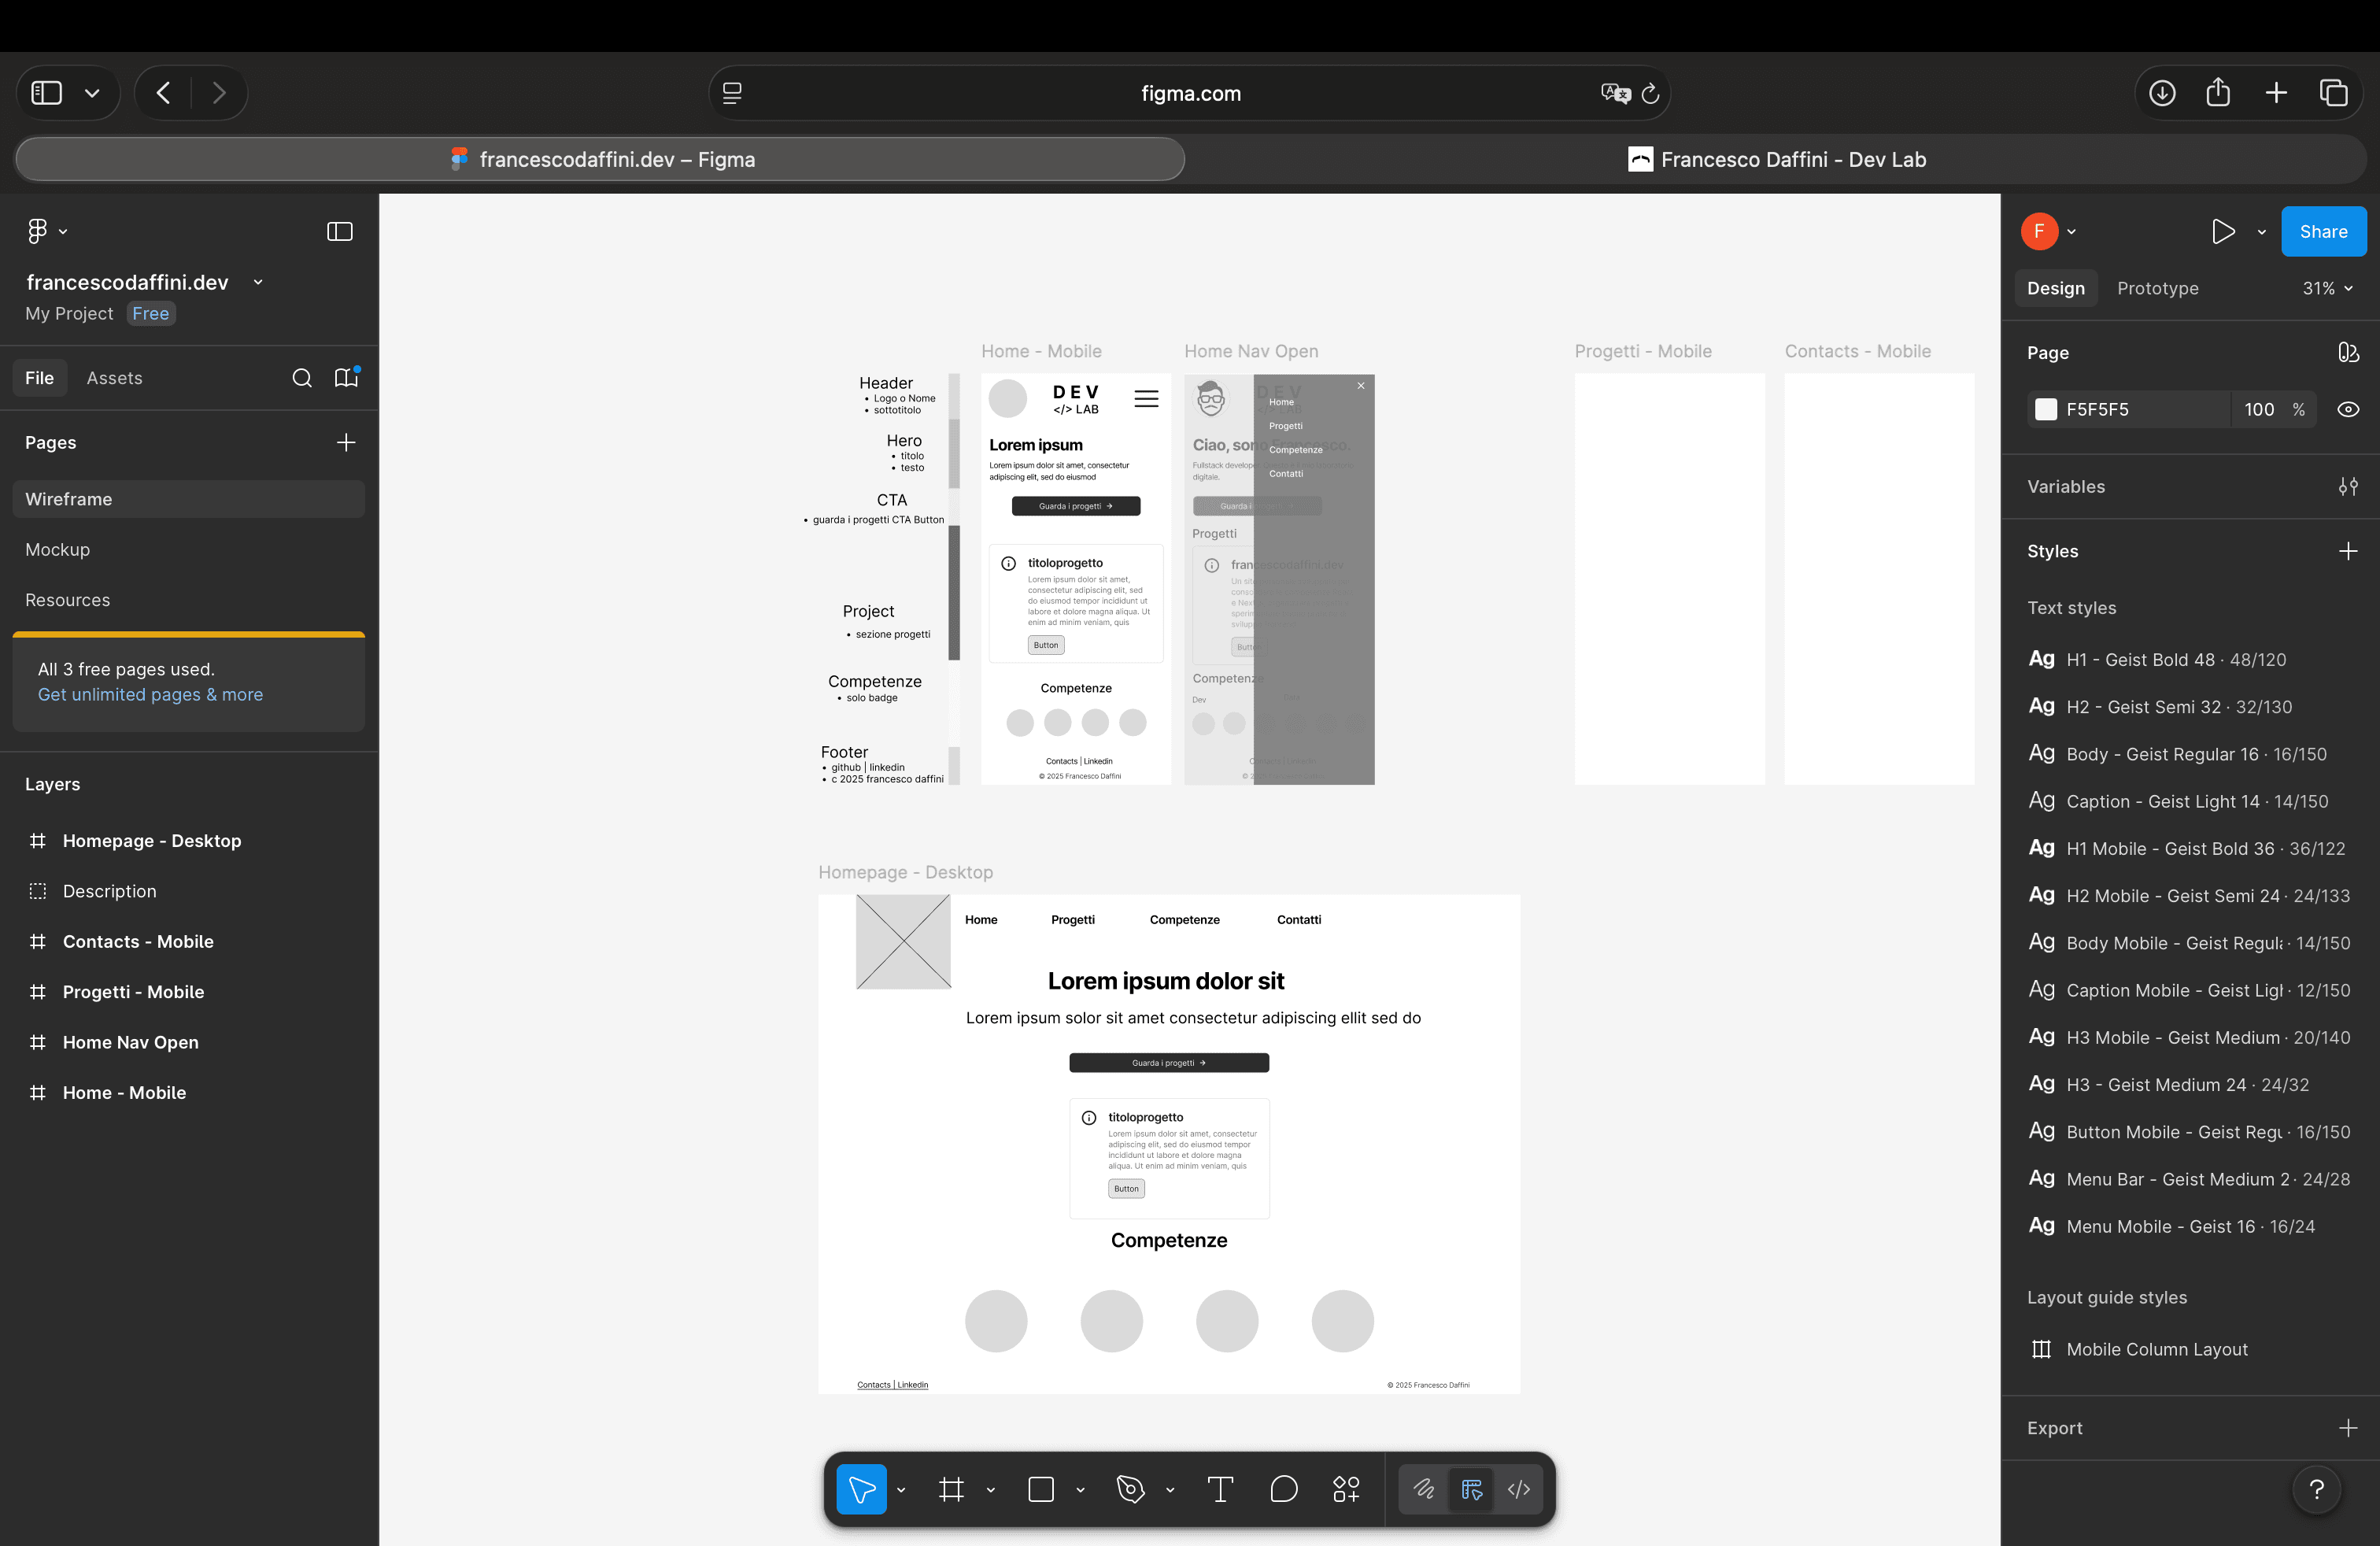Expand the Frame tool options chevron
This screenshot has height=1546, width=2380.
click(x=991, y=1489)
